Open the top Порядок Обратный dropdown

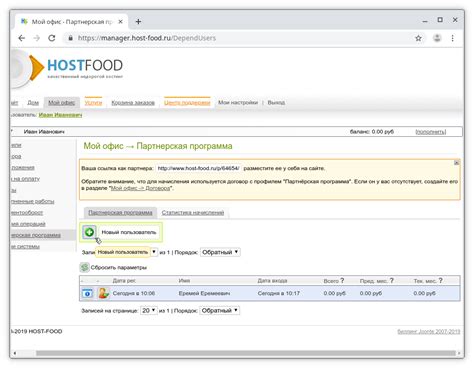click(220, 252)
